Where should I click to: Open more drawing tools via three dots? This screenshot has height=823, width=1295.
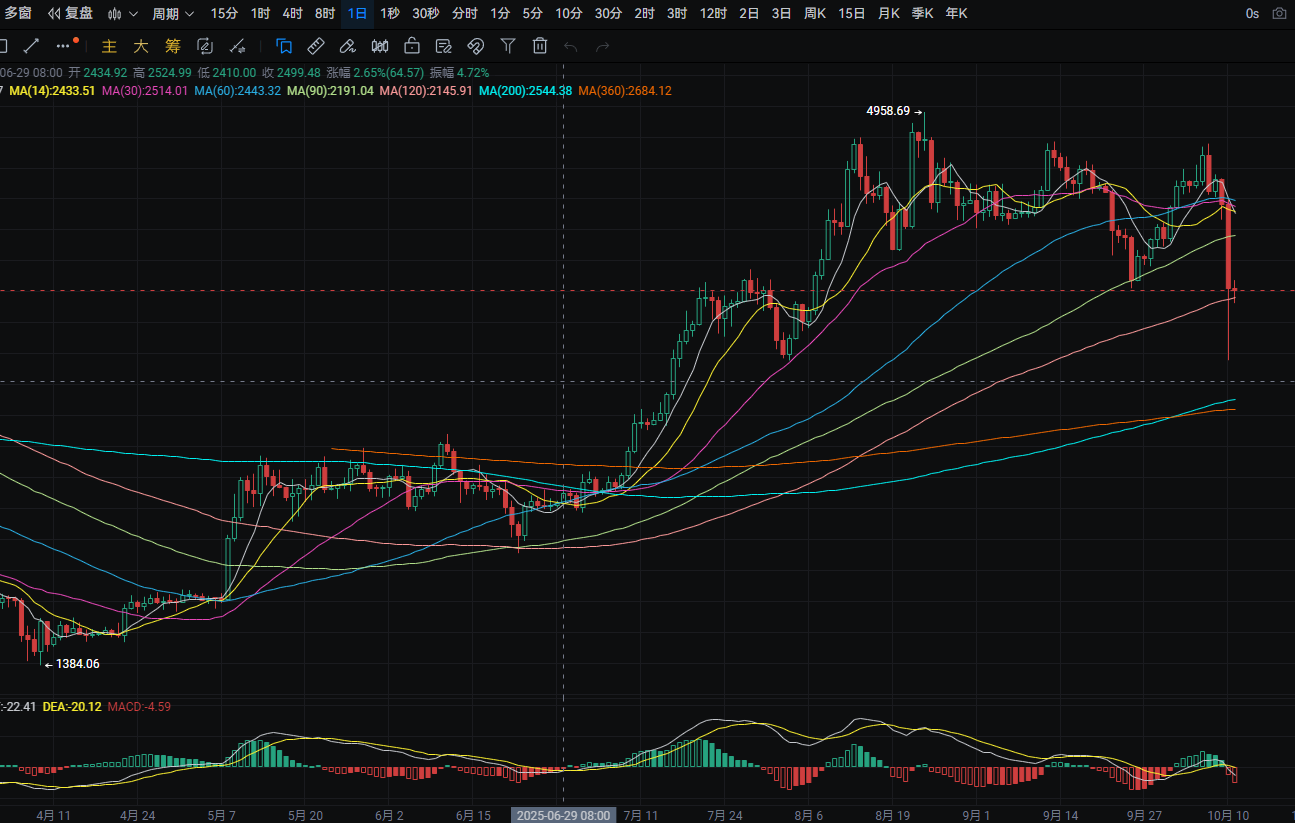pyautogui.click(x=65, y=45)
